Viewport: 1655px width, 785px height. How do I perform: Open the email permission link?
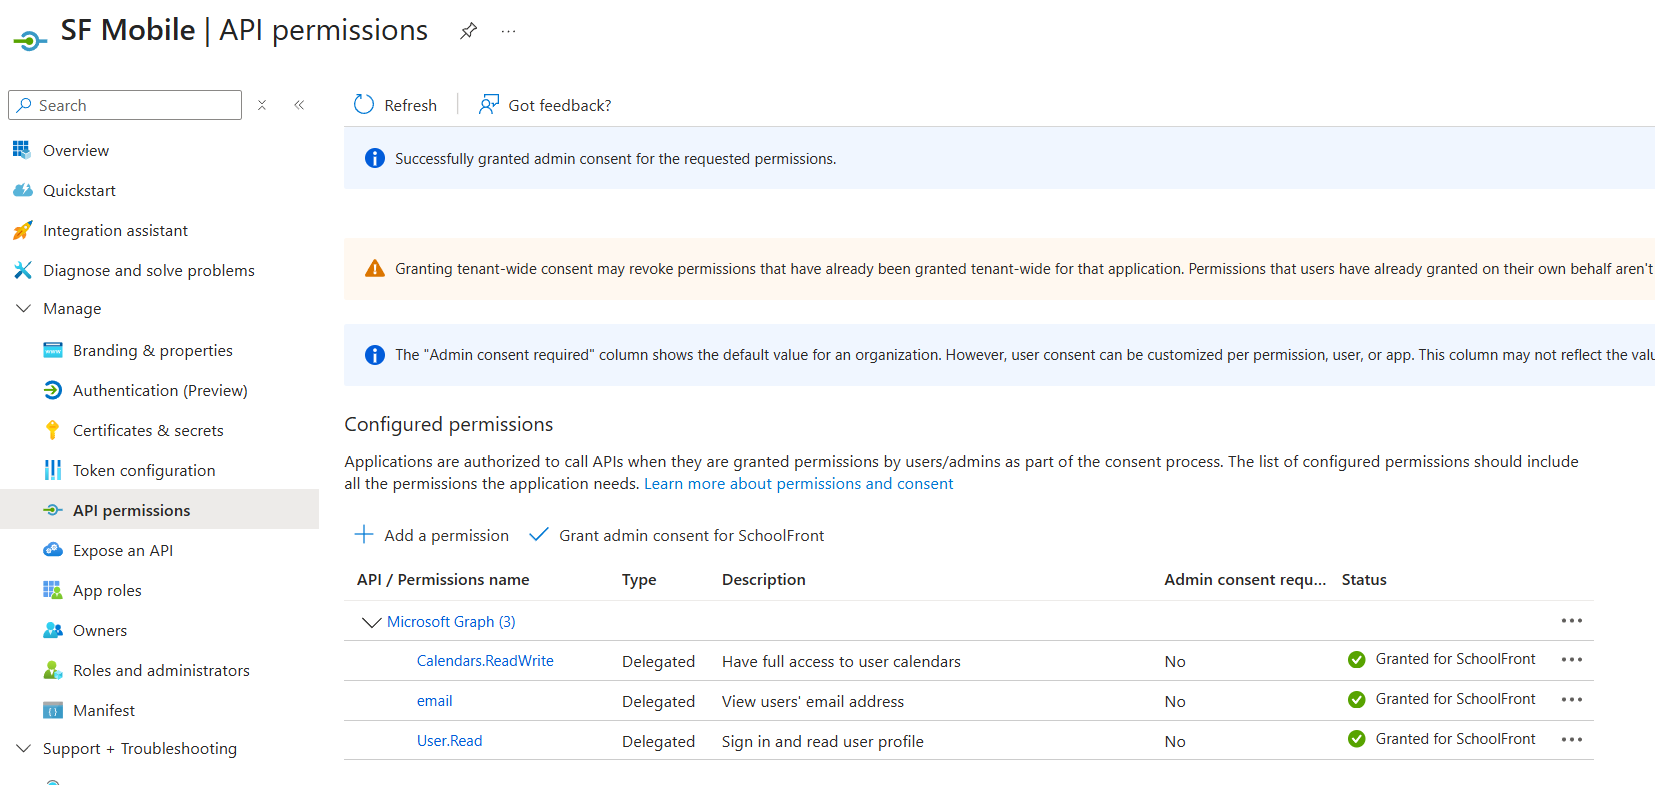coord(435,701)
